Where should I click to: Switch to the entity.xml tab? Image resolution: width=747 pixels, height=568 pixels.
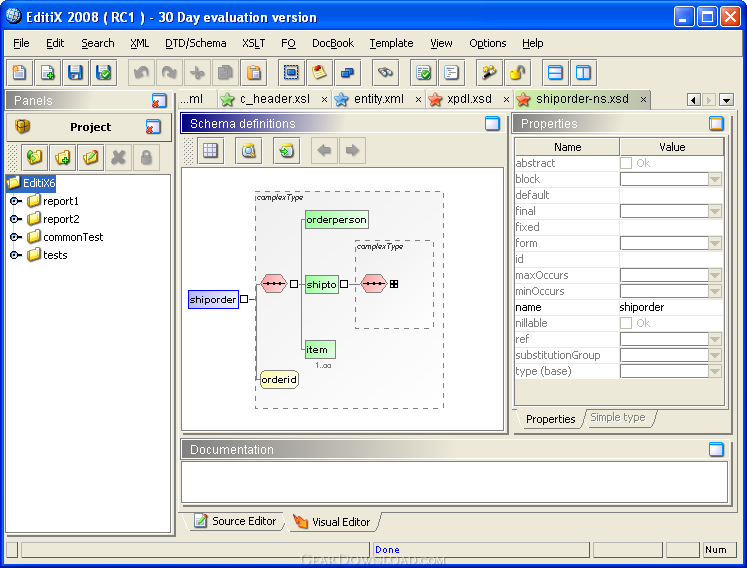point(377,99)
